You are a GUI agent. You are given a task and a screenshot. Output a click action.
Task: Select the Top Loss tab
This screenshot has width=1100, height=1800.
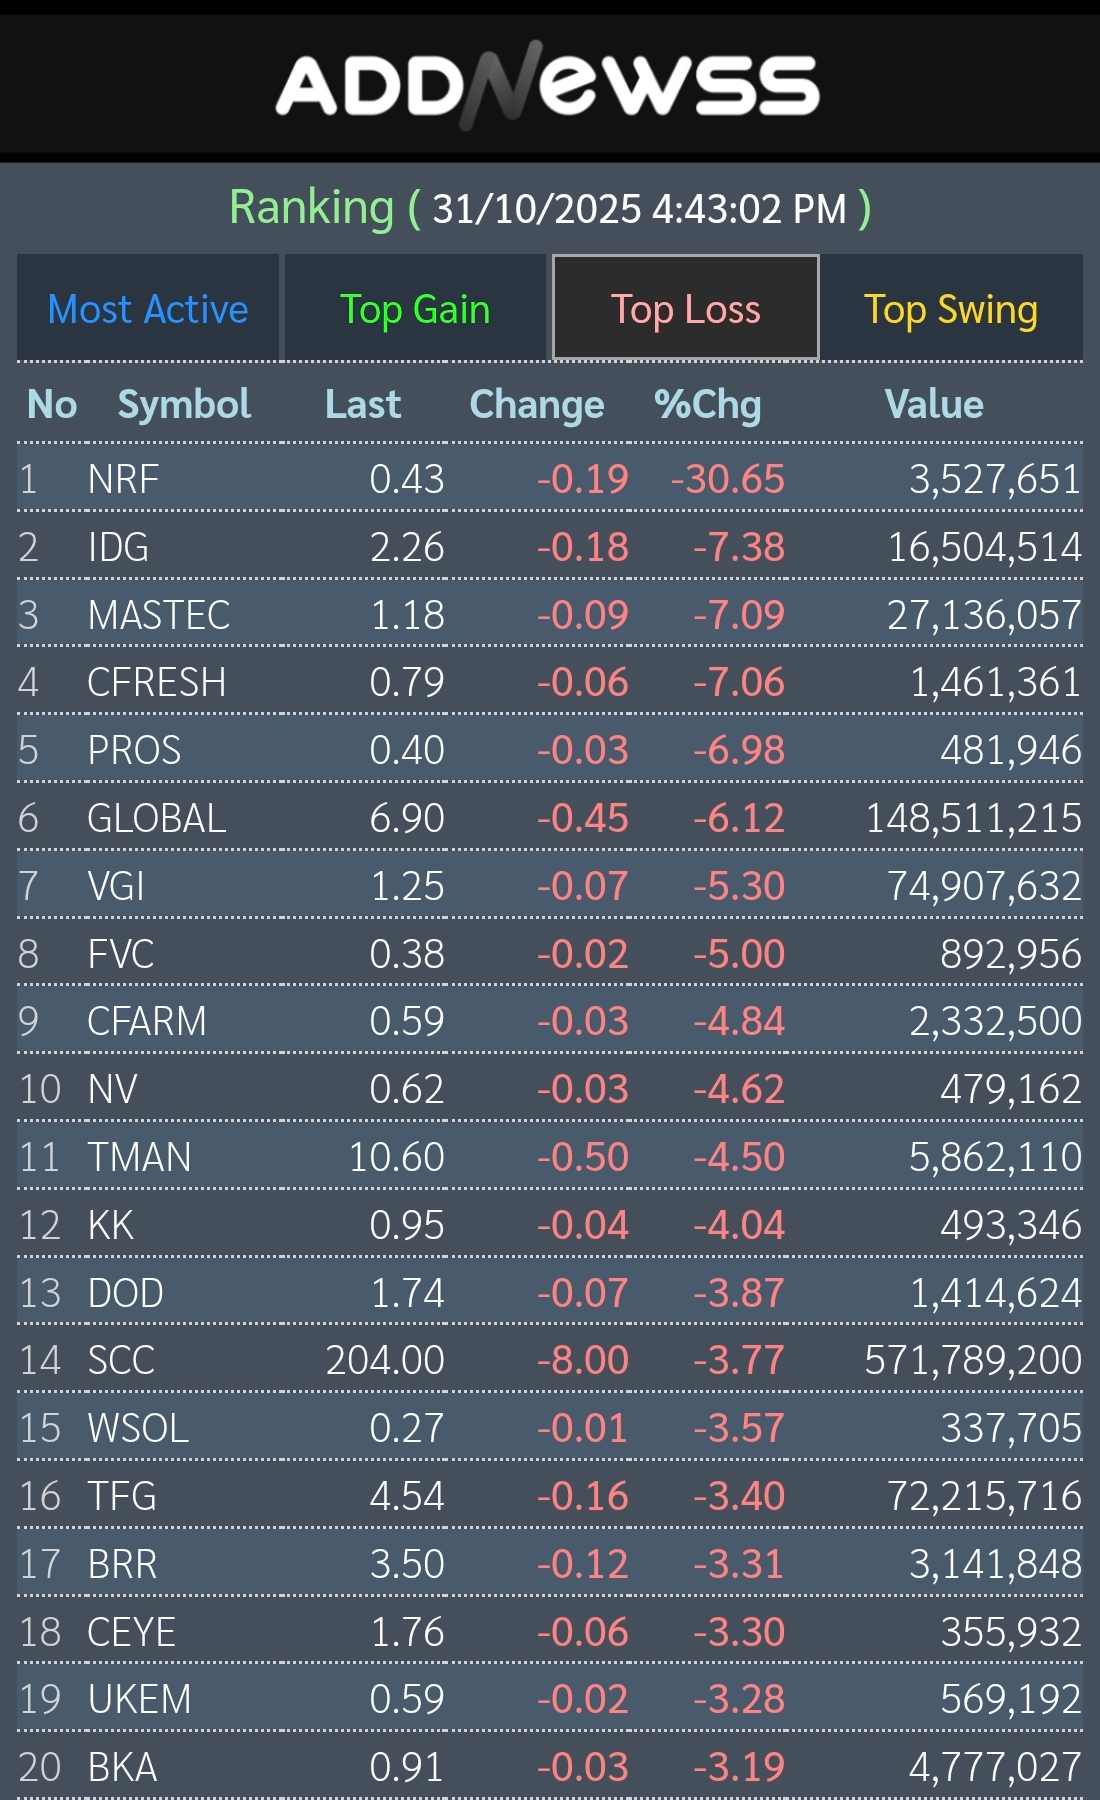685,309
